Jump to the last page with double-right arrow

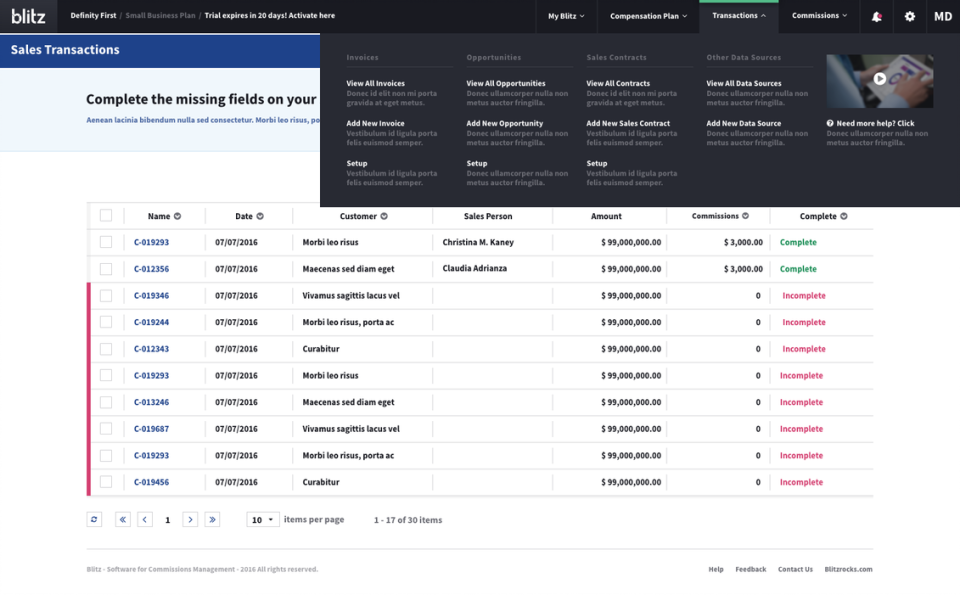pos(212,520)
